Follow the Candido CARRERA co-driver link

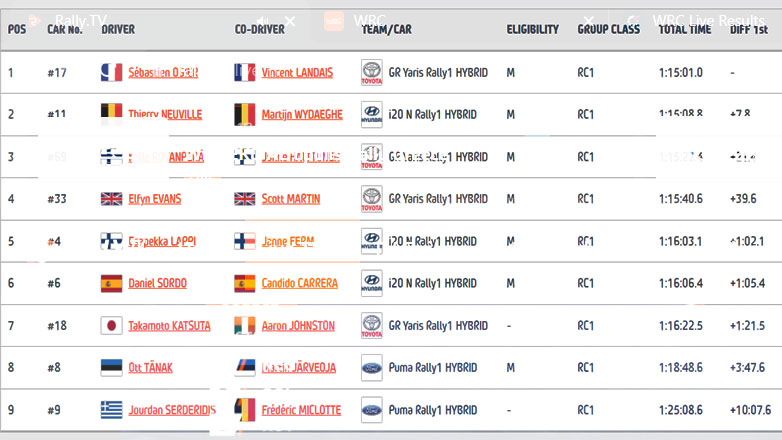coord(299,283)
